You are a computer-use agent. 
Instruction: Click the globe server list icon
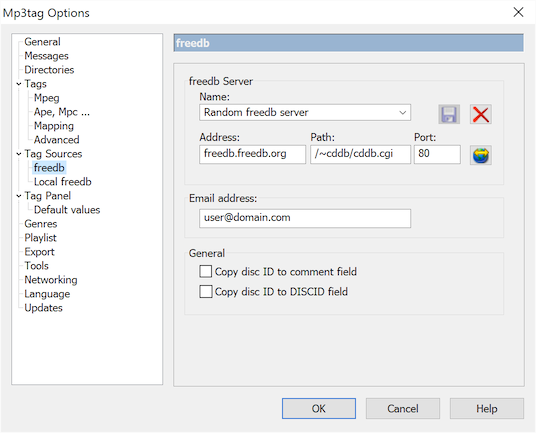pos(481,155)
